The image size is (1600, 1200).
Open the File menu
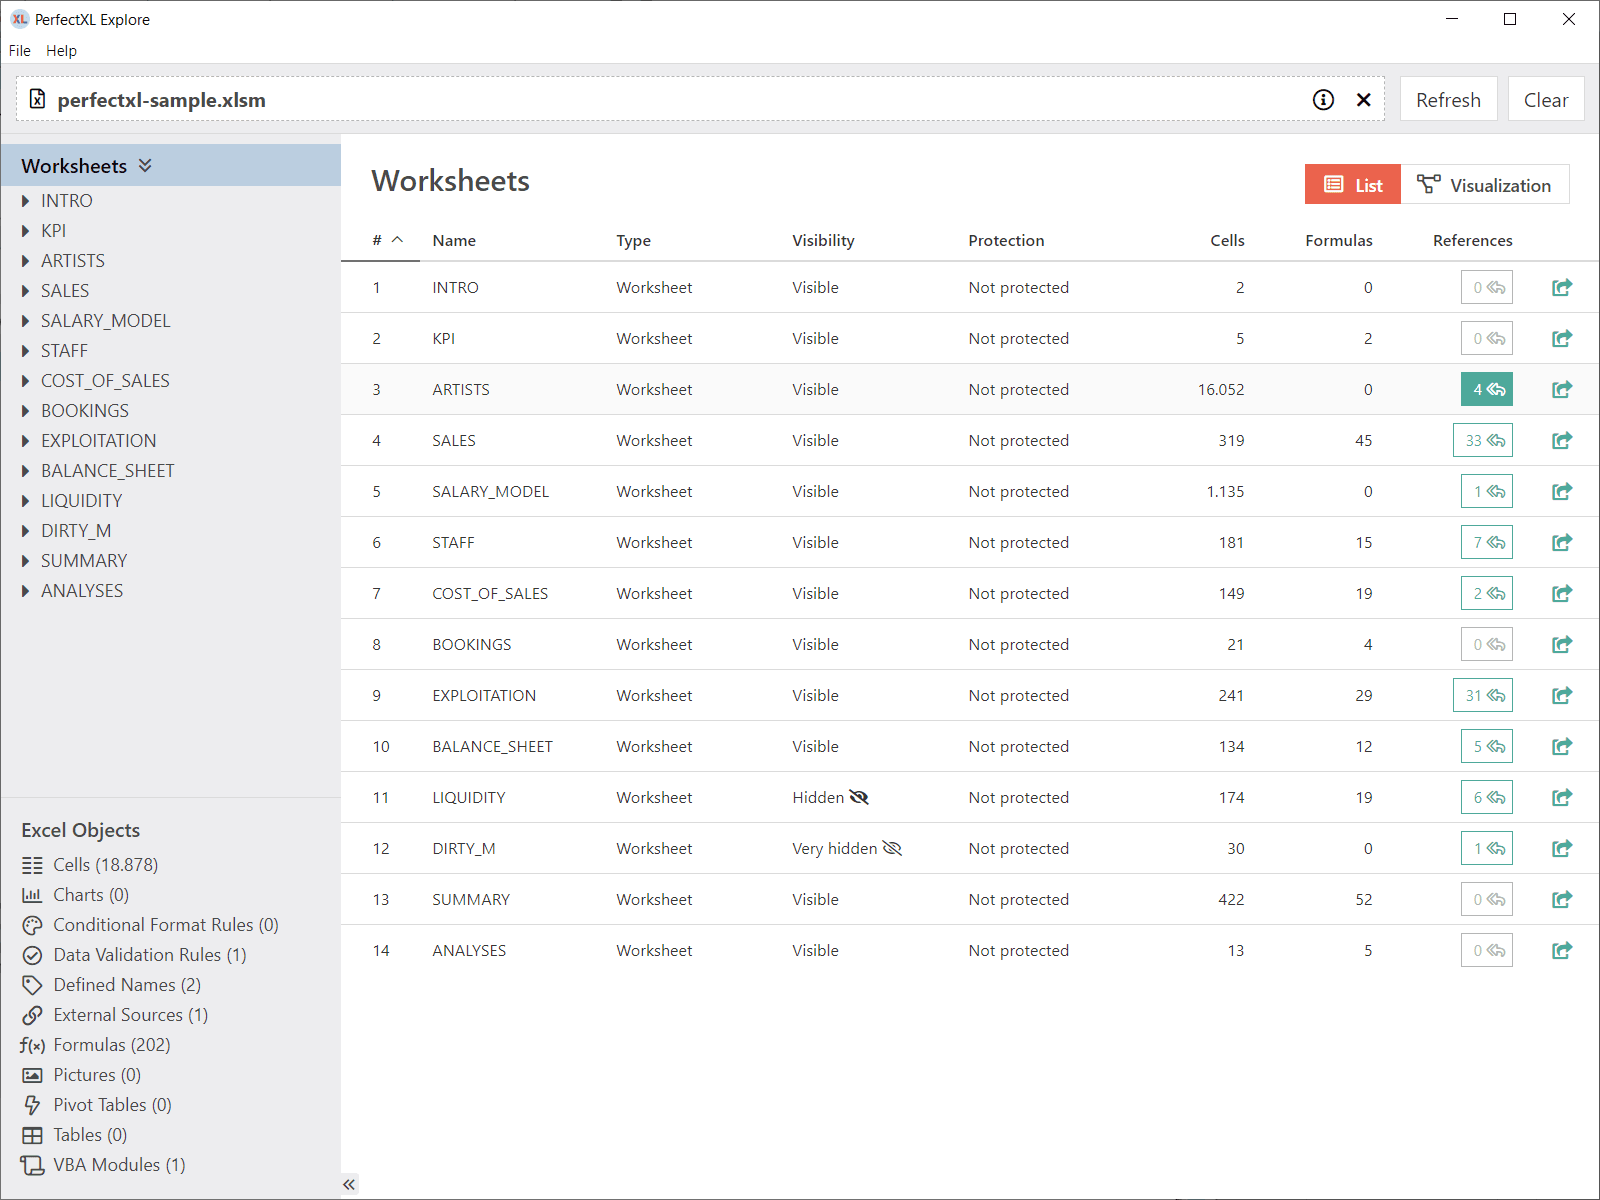20,51
